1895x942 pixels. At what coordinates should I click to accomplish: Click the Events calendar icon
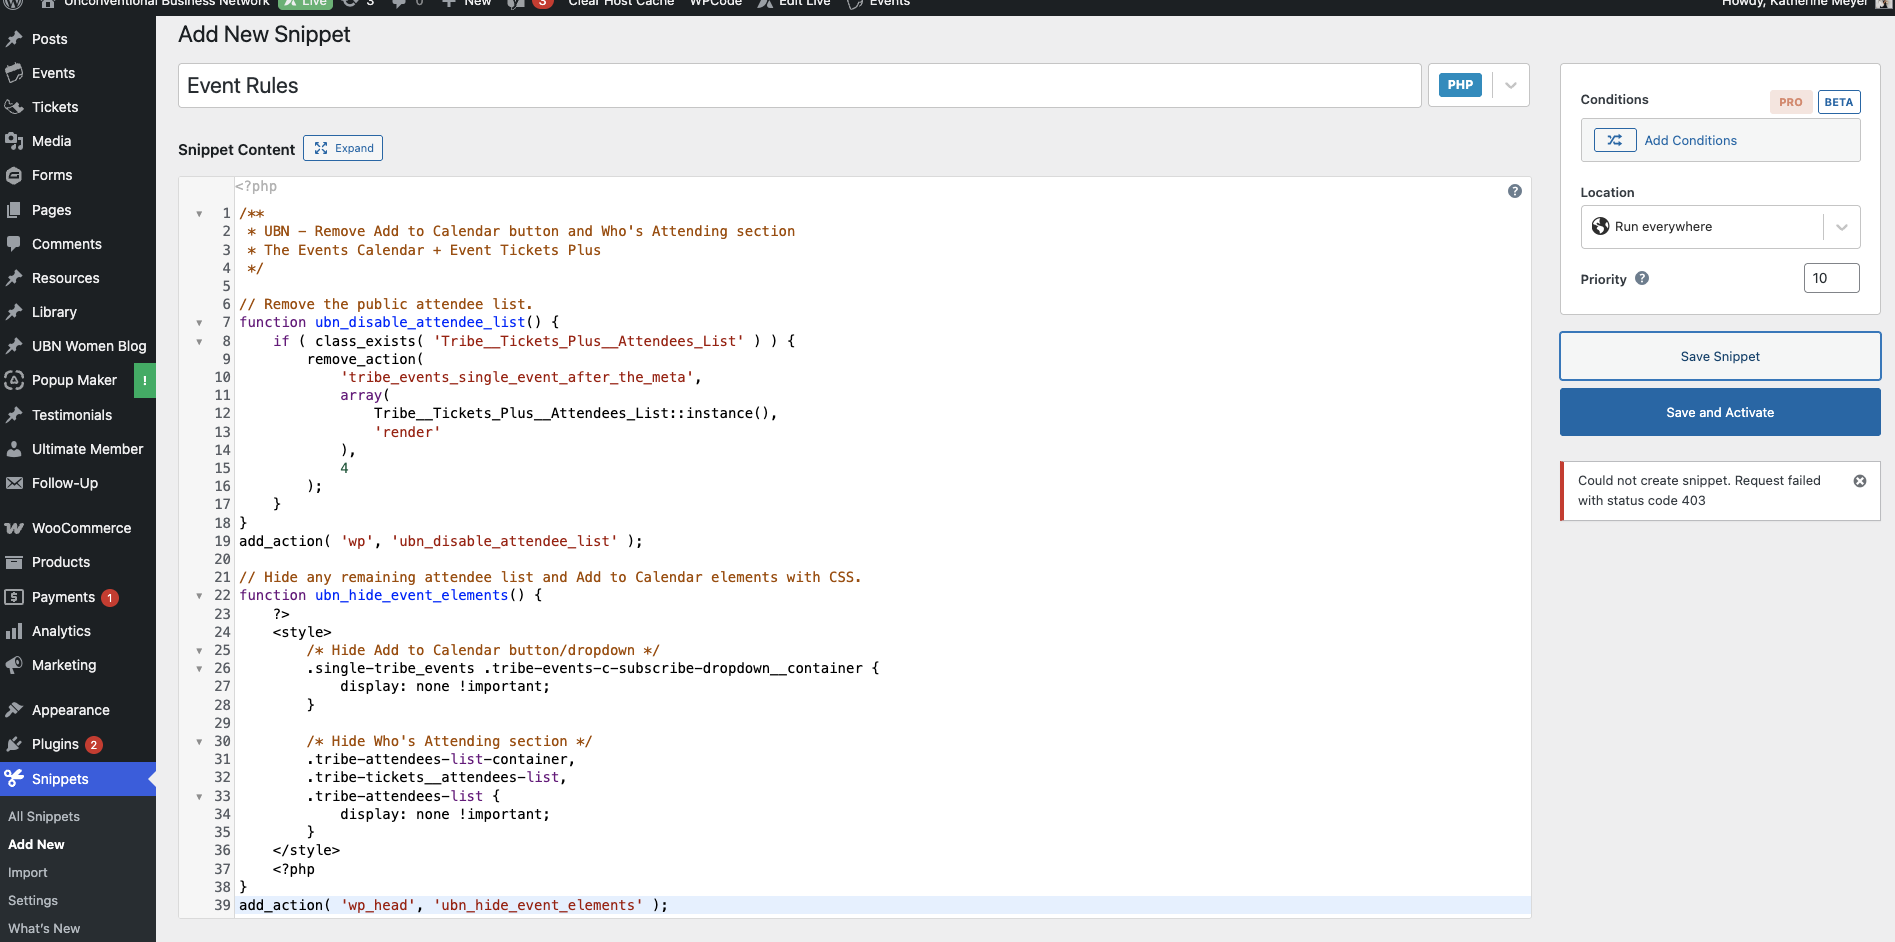pos(14,73)
